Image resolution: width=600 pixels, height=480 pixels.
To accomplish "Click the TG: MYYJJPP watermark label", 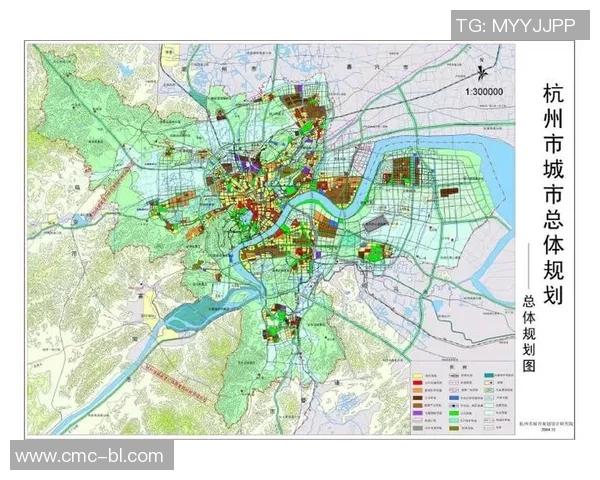I will tap(516, 25).
